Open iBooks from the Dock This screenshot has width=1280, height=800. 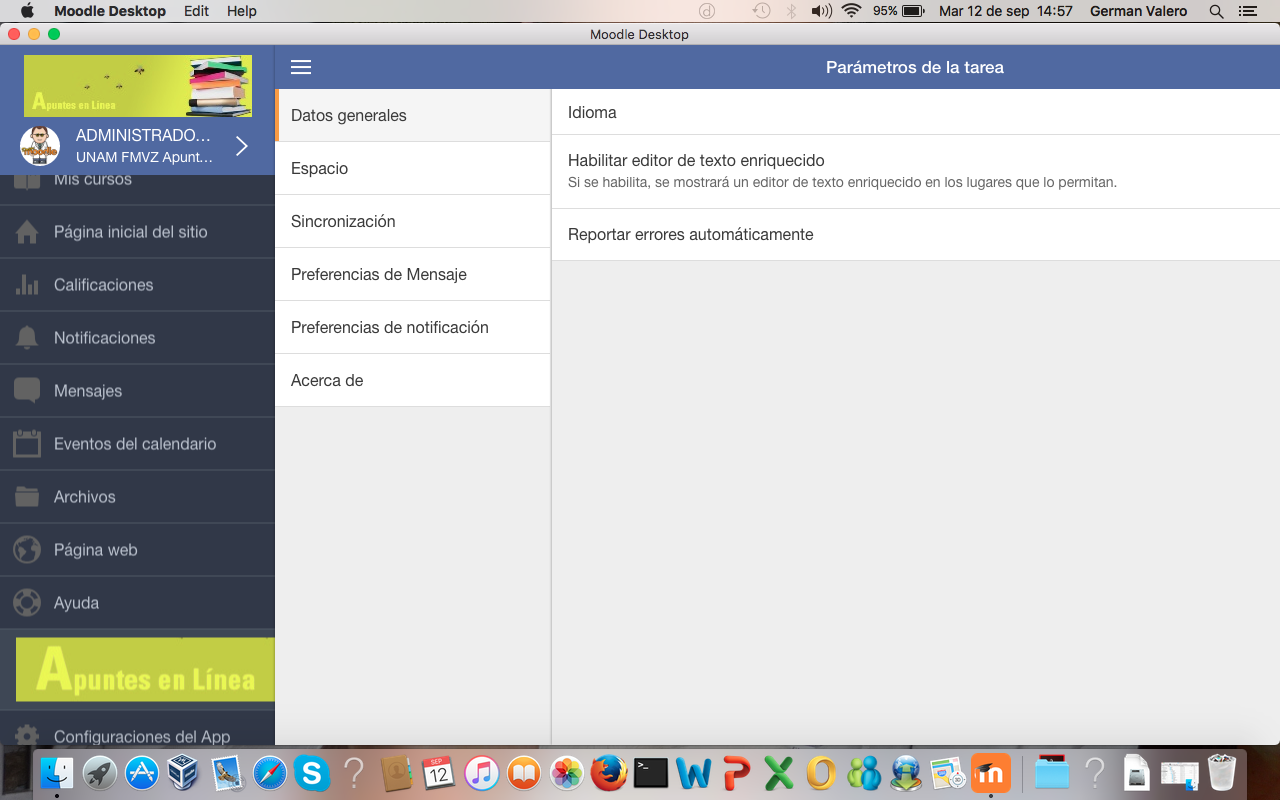(524, 772)
